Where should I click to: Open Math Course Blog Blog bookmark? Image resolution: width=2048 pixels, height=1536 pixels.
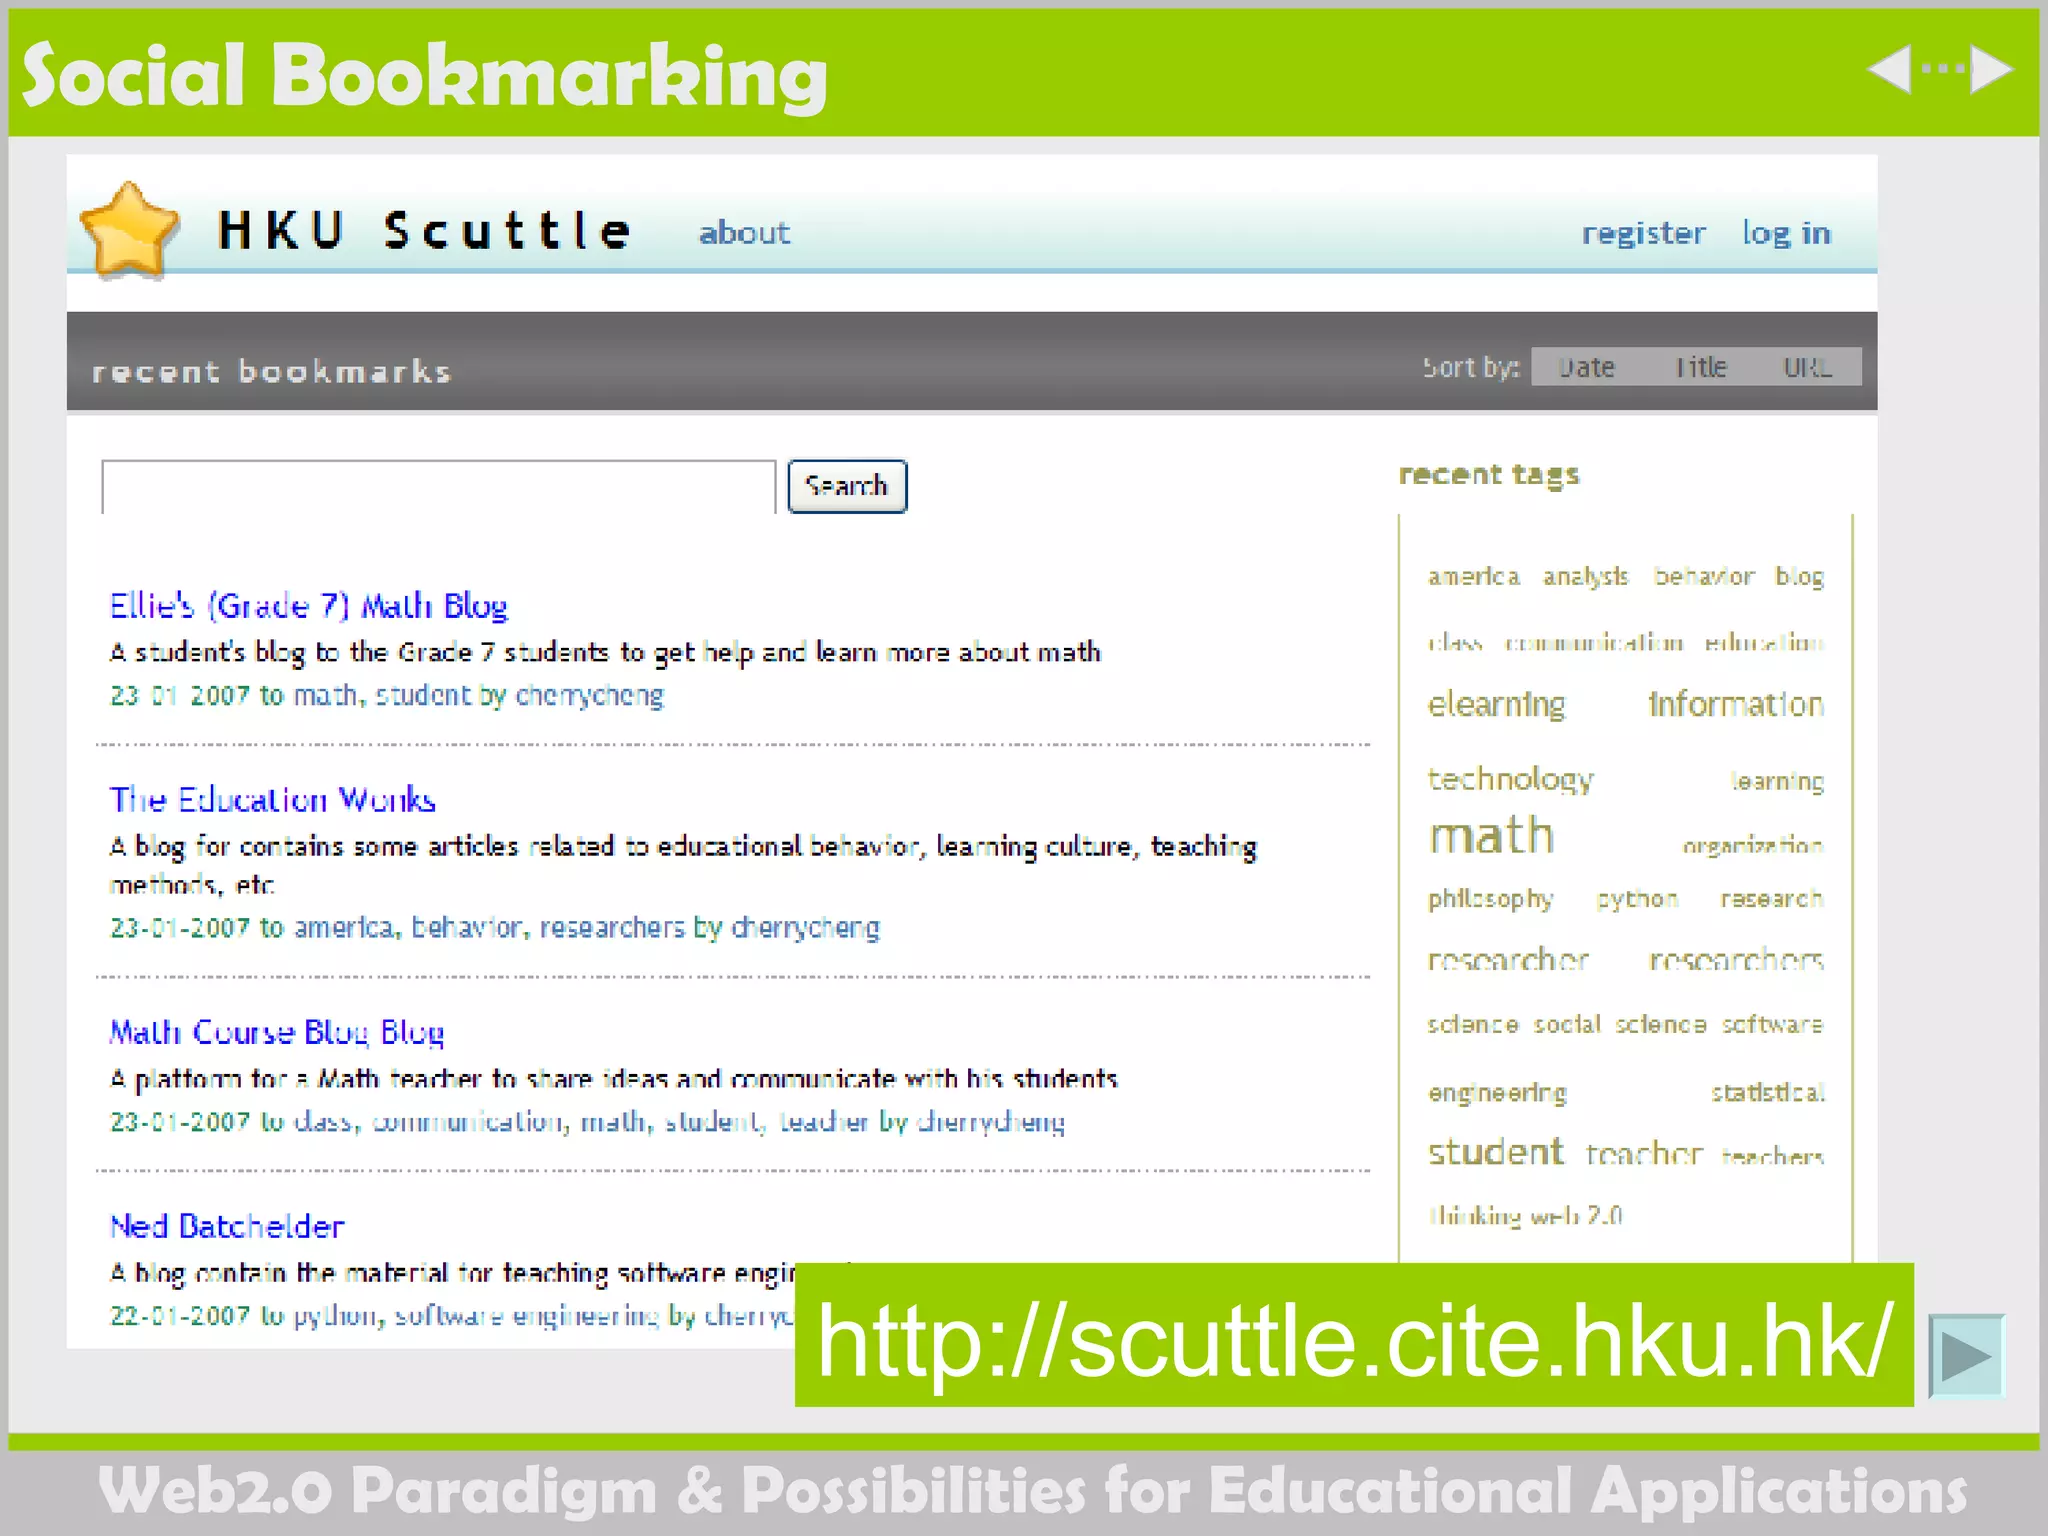[277, 1032]
